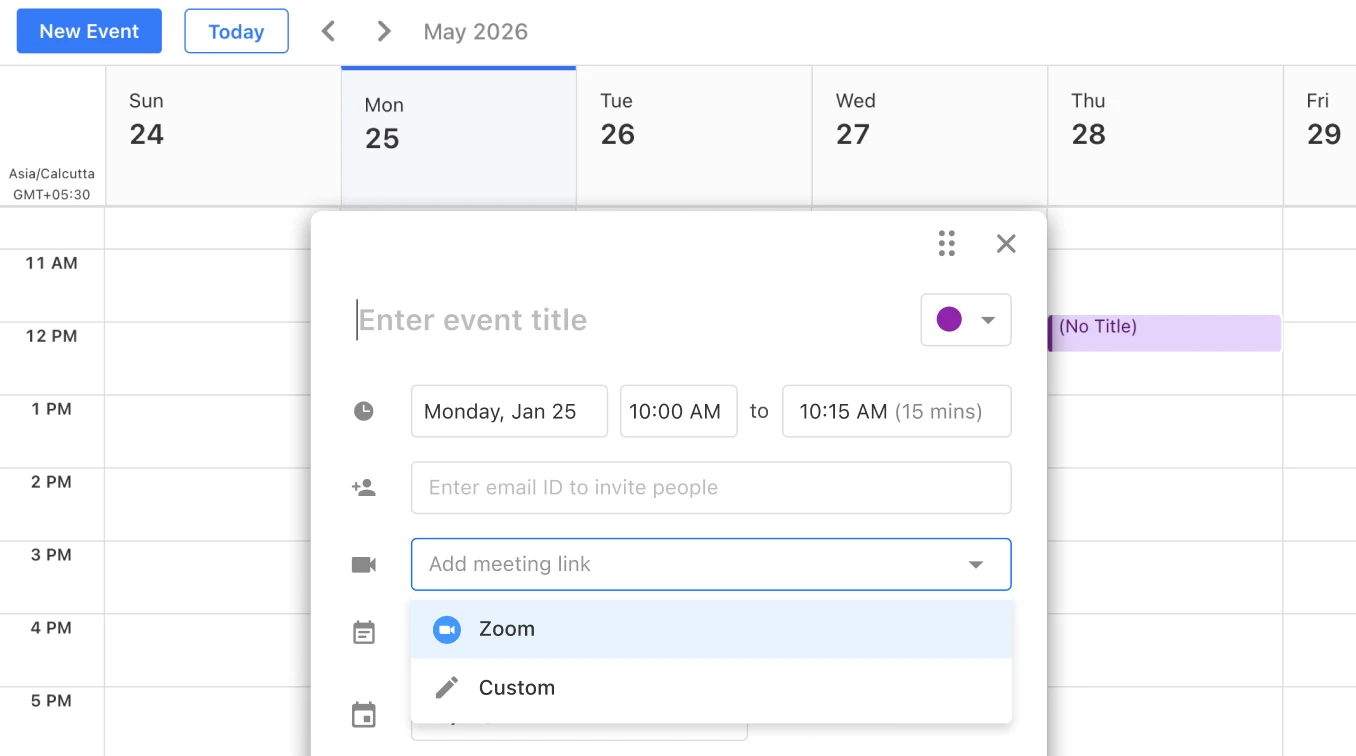The height and width of the screenshot is (756, 1356).
Task: Click the blue Zoom logo icon
Action: coord(447,629)
